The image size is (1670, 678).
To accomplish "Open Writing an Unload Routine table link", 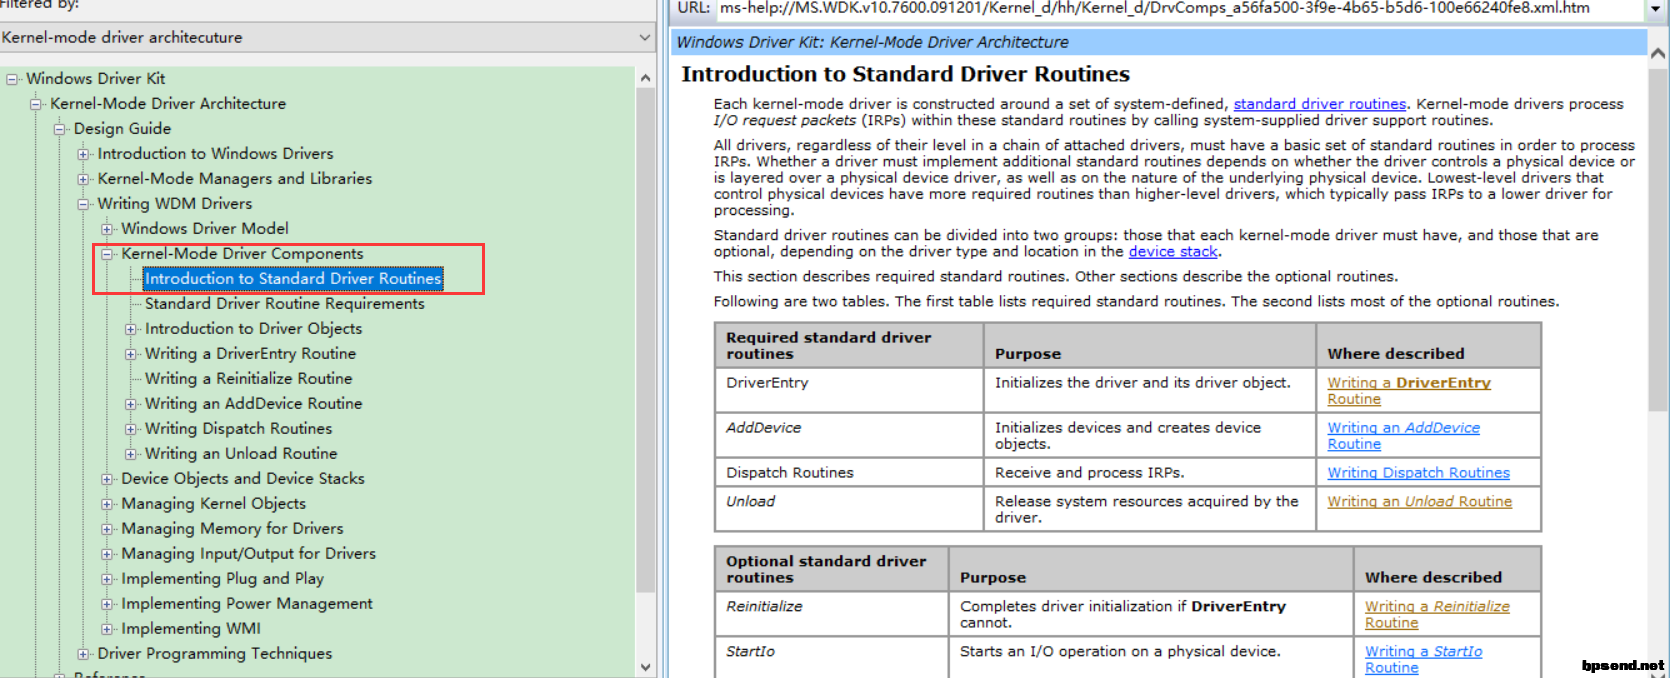I will click(x=1419, y=502).
